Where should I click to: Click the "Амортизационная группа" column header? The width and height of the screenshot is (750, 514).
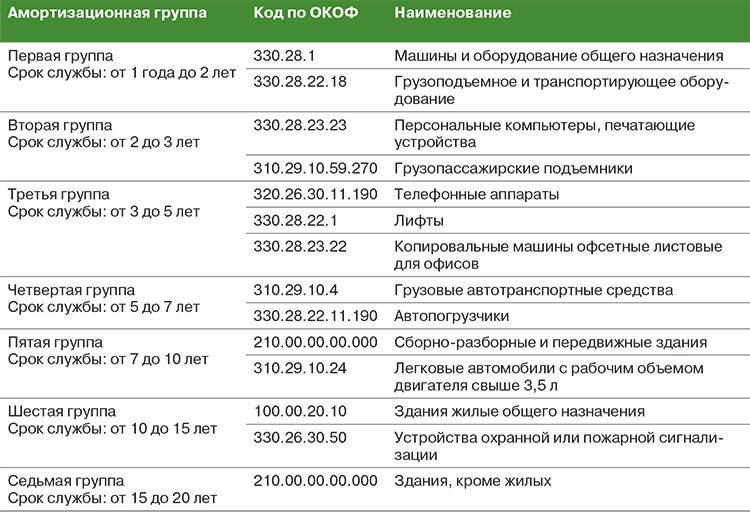coord(108,13)
